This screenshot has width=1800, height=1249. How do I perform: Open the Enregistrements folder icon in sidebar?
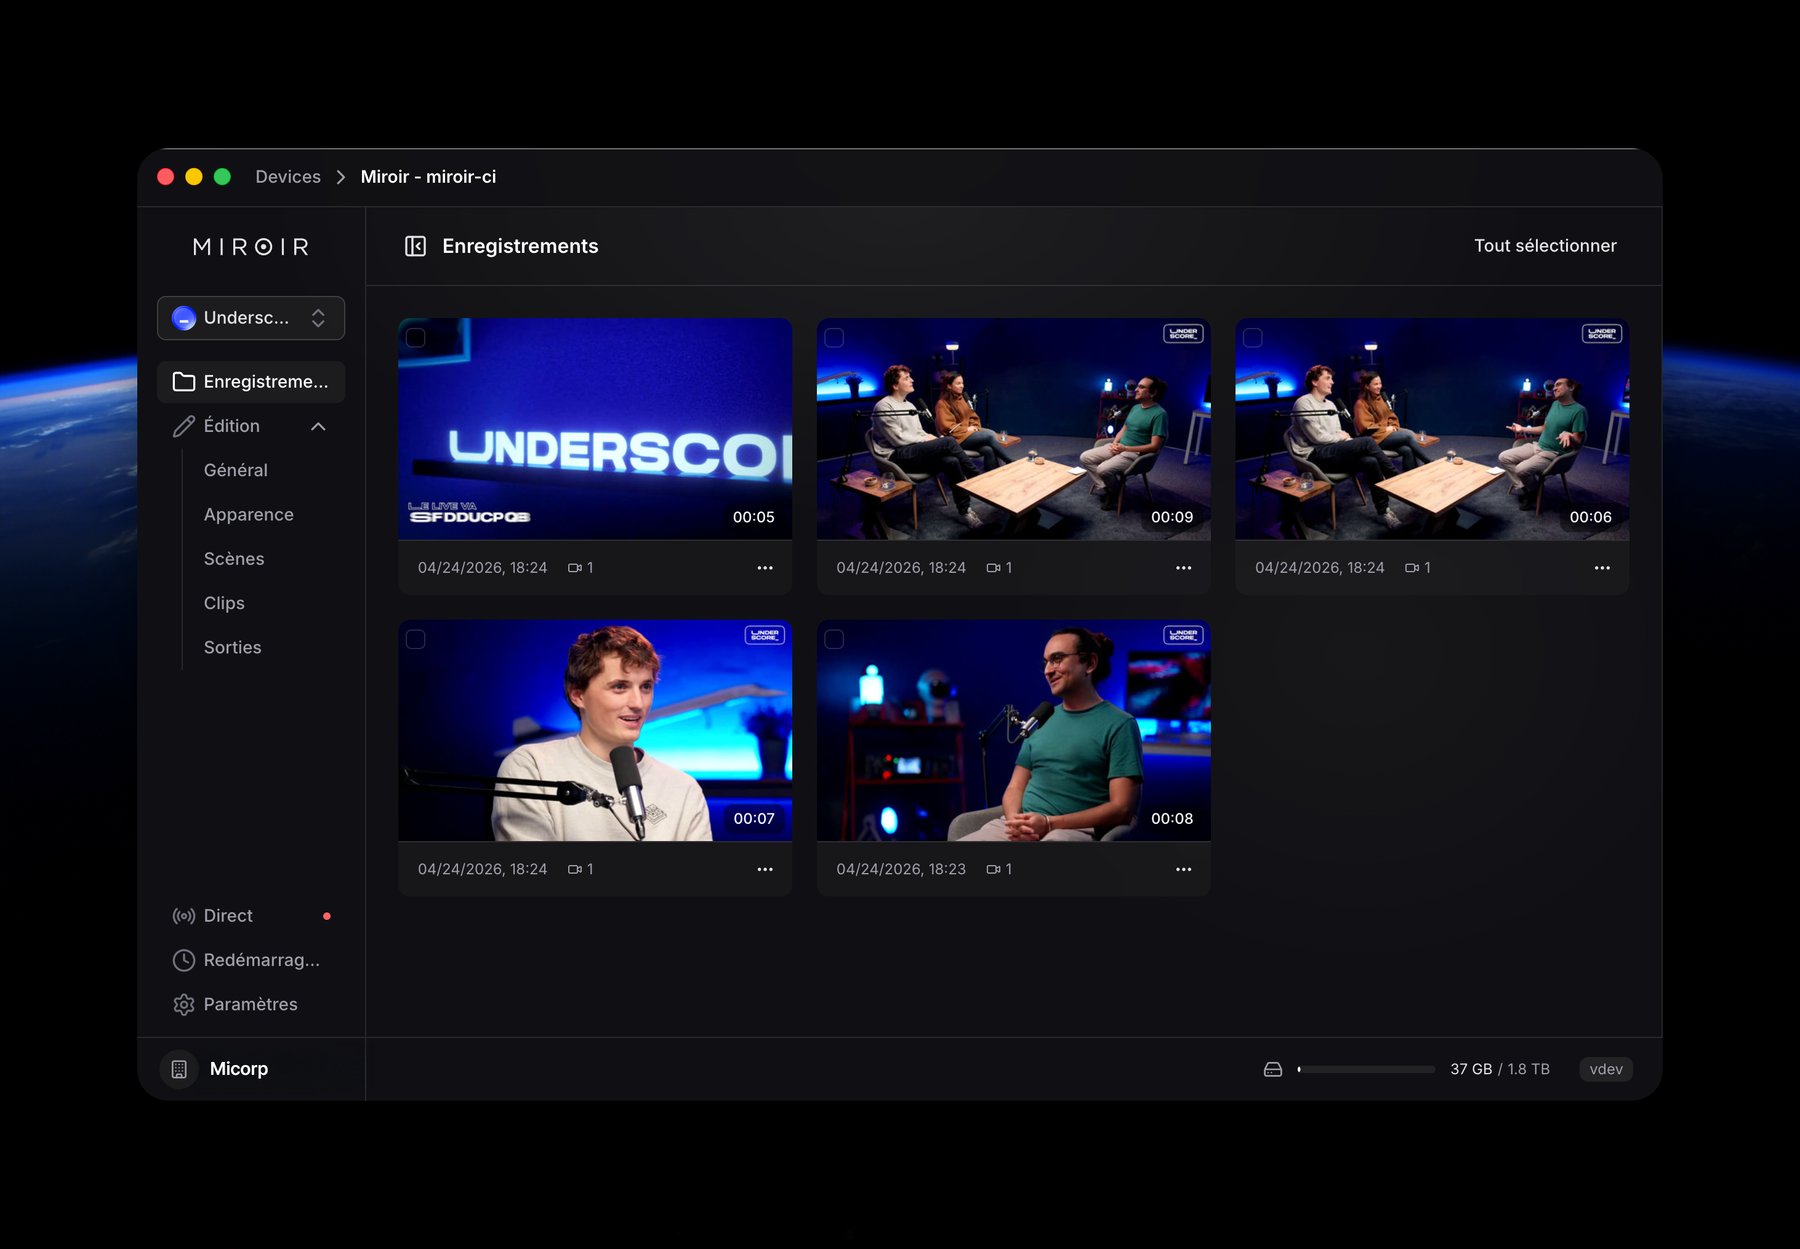point(183,381)
